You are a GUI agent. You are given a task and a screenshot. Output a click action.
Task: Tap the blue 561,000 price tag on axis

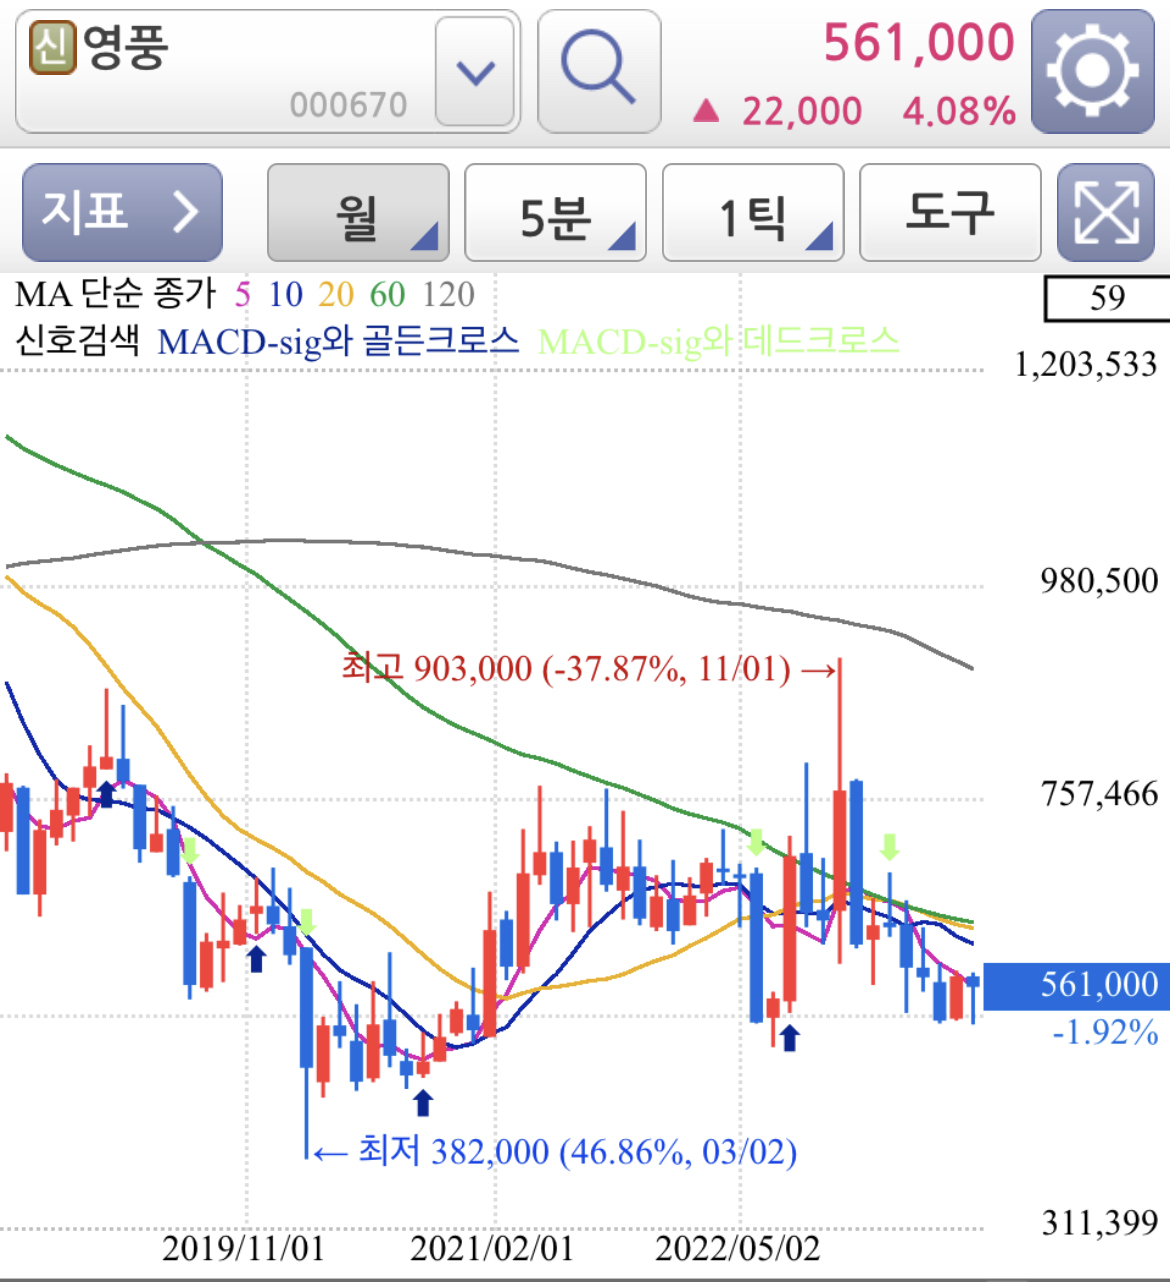click(1077, 985)
